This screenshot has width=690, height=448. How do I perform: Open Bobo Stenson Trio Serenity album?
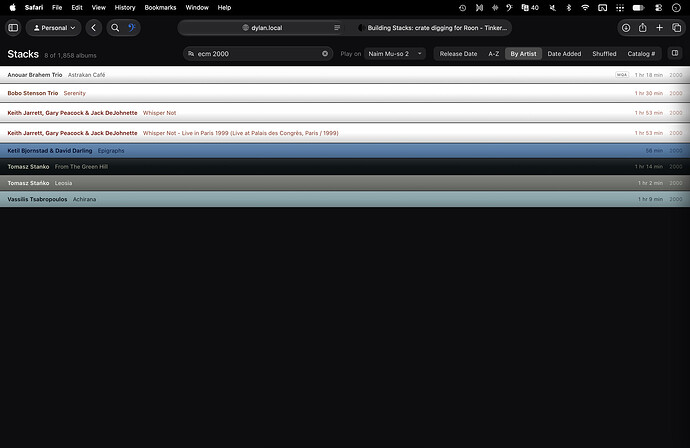tap(345, 93)
